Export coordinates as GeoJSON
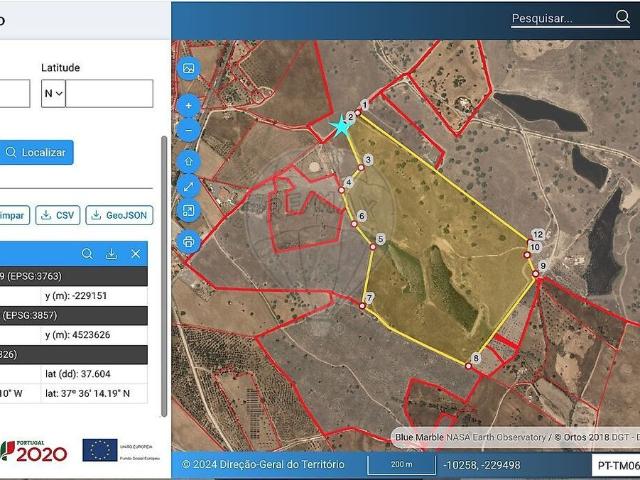Screen dimensions: 640x480 [119, 215]
